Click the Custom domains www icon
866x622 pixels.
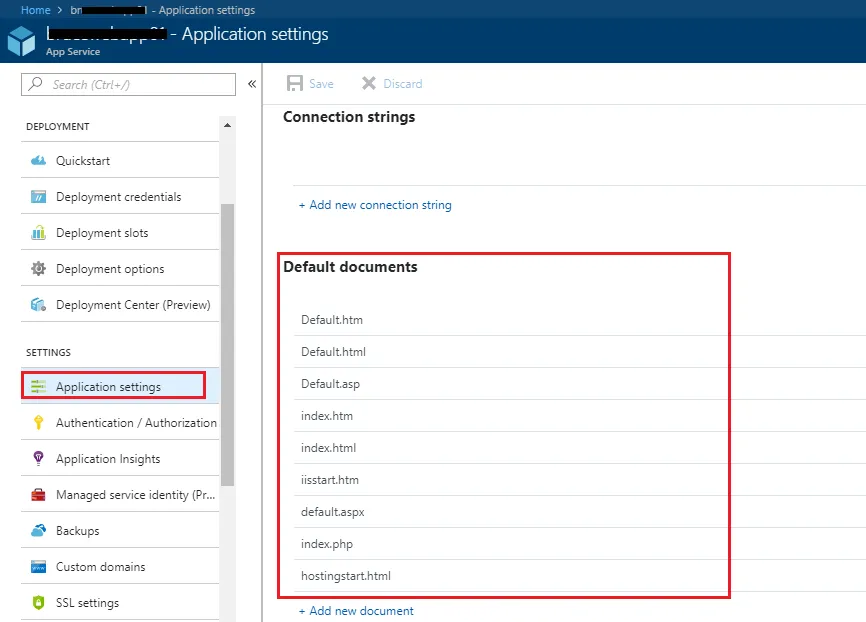coord(38,567)
